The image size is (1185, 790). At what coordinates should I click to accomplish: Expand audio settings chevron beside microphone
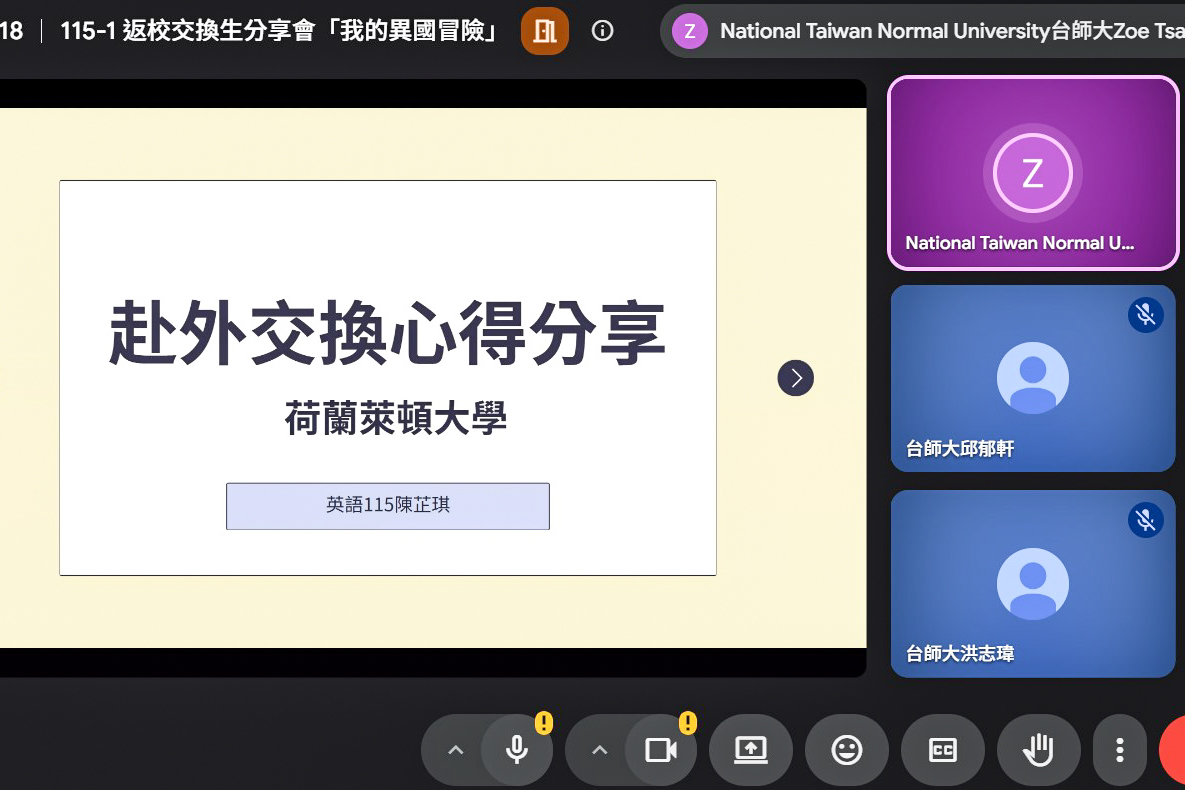(x=456, y=751)
